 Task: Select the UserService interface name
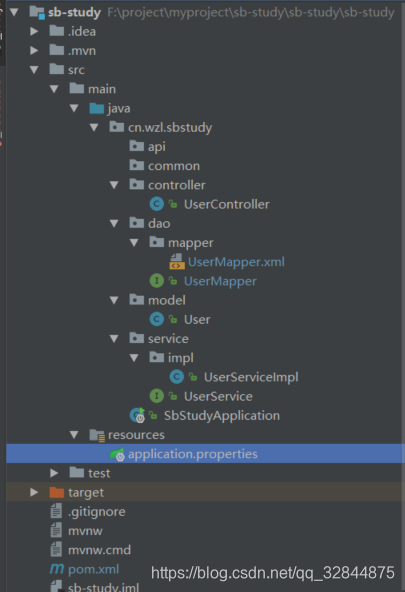point(218,396)
